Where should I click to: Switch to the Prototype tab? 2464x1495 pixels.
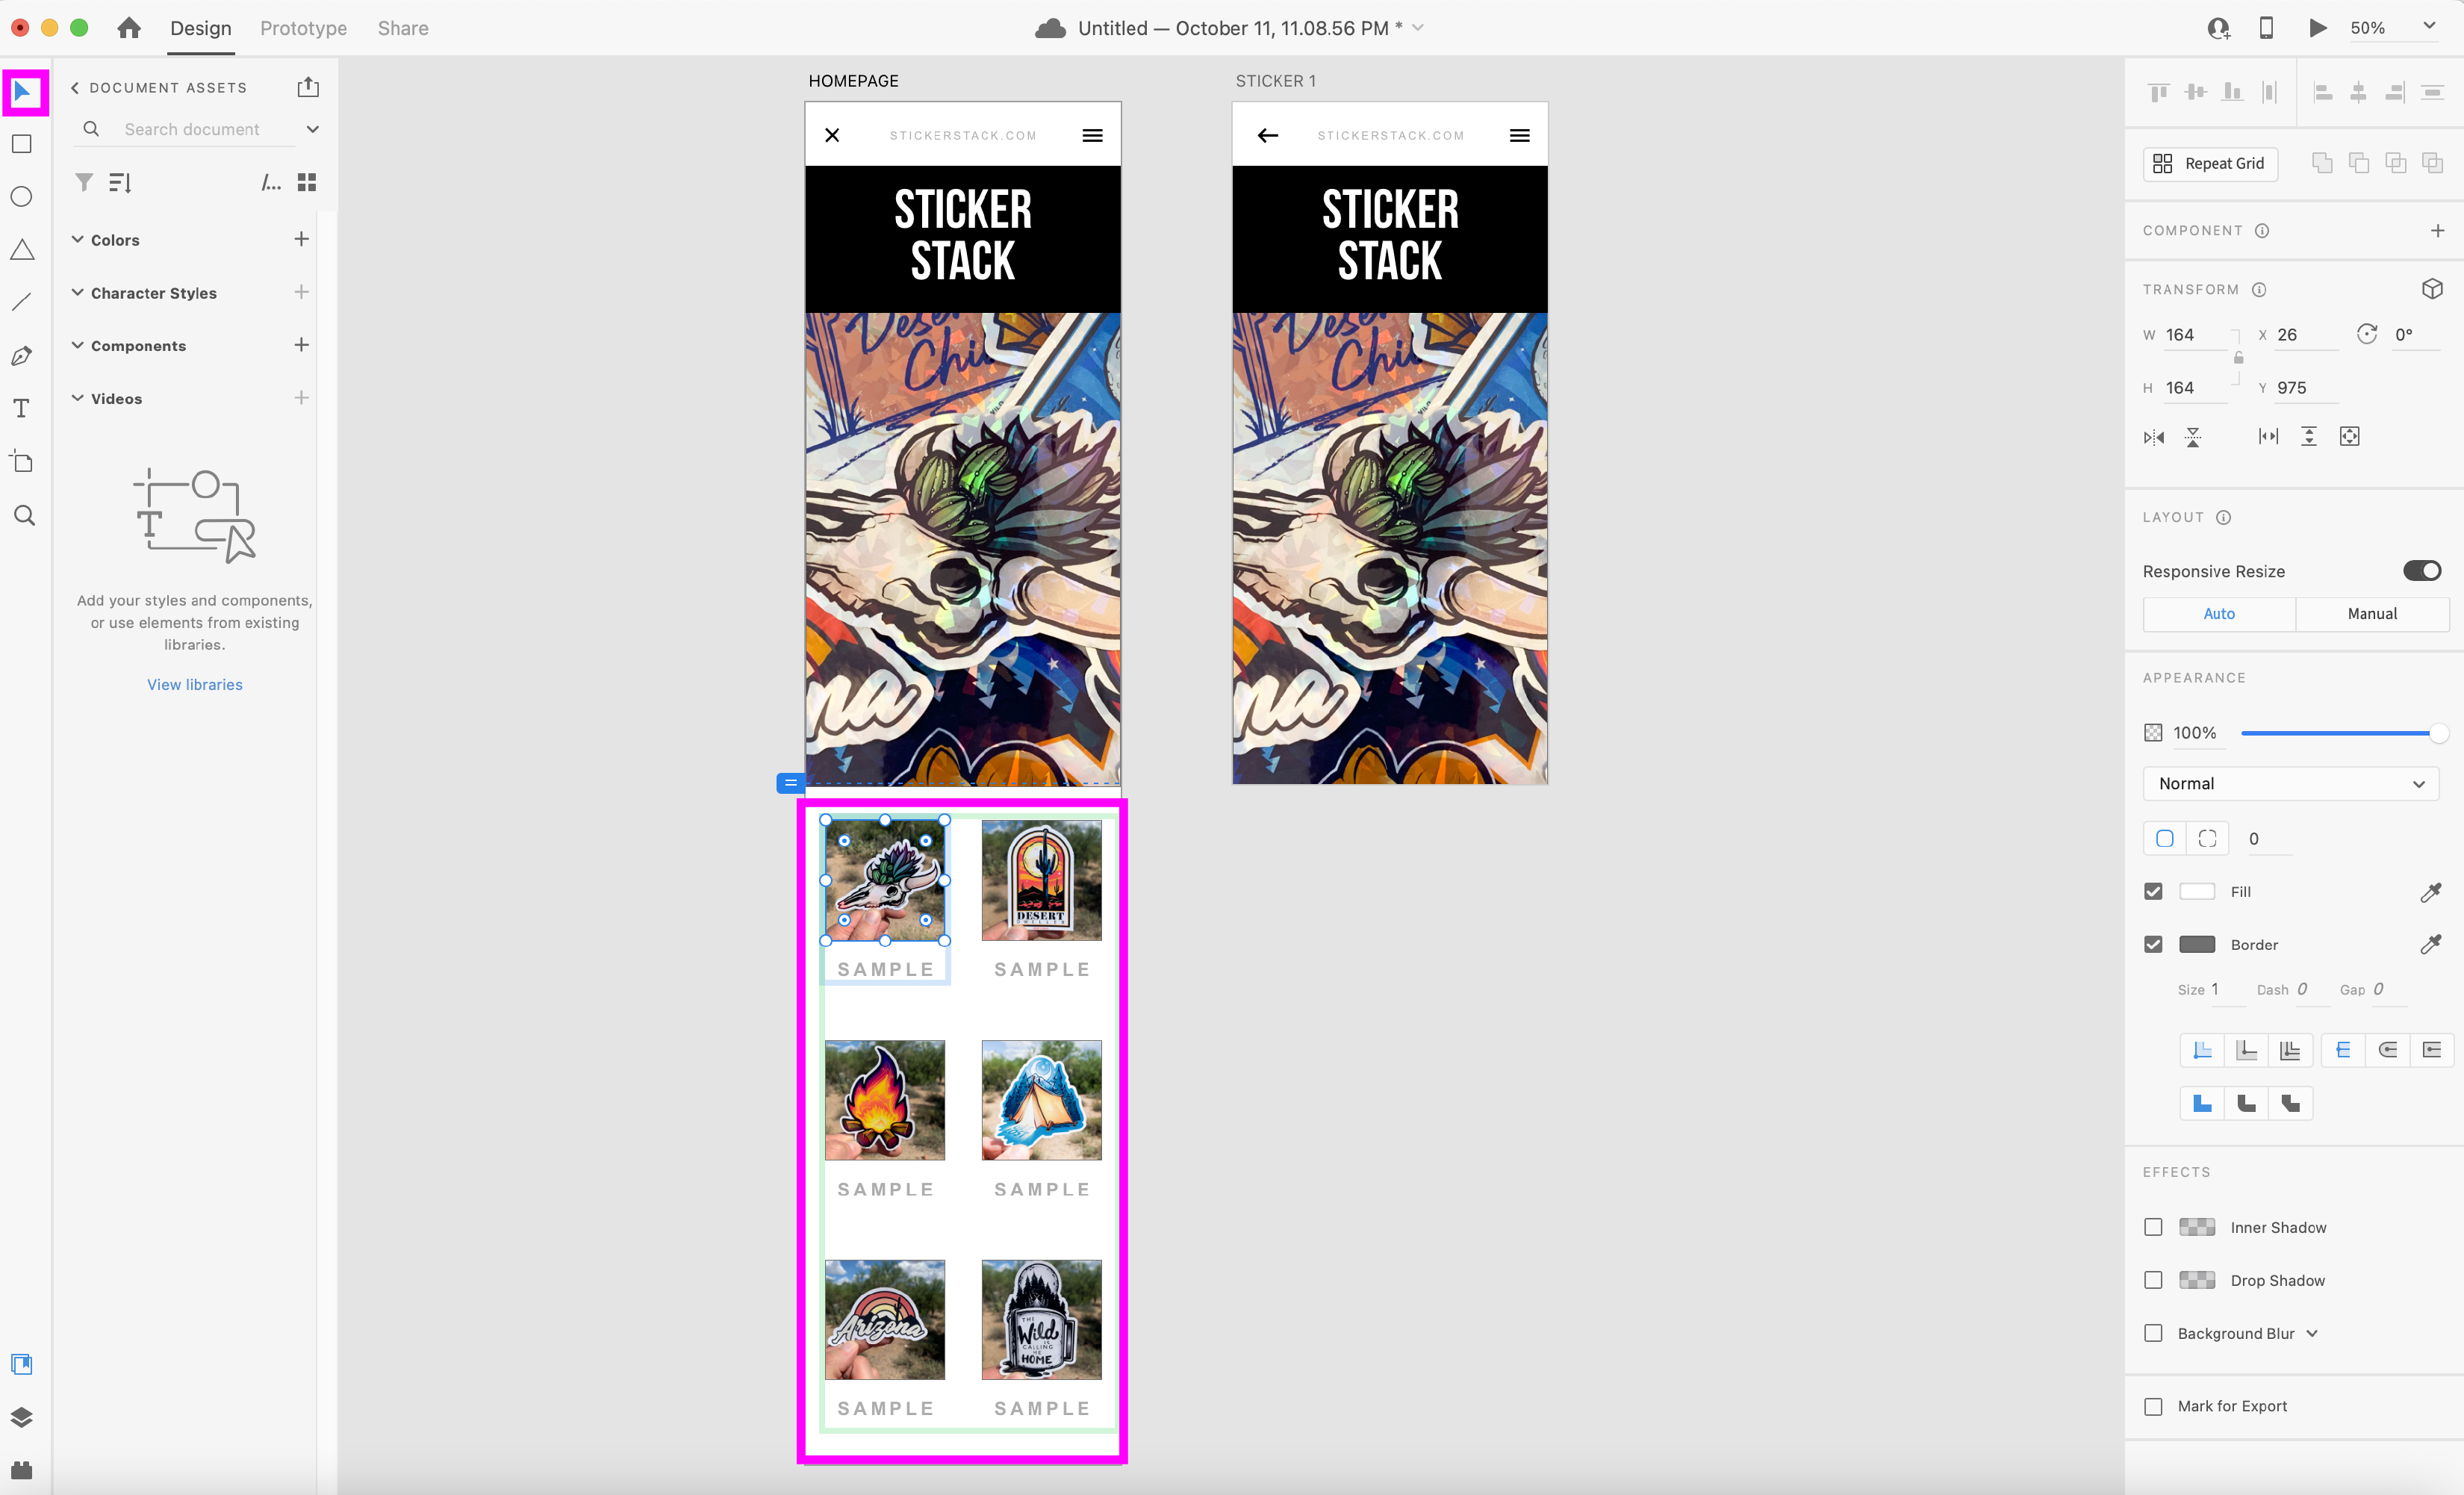(x=303, y=28)
